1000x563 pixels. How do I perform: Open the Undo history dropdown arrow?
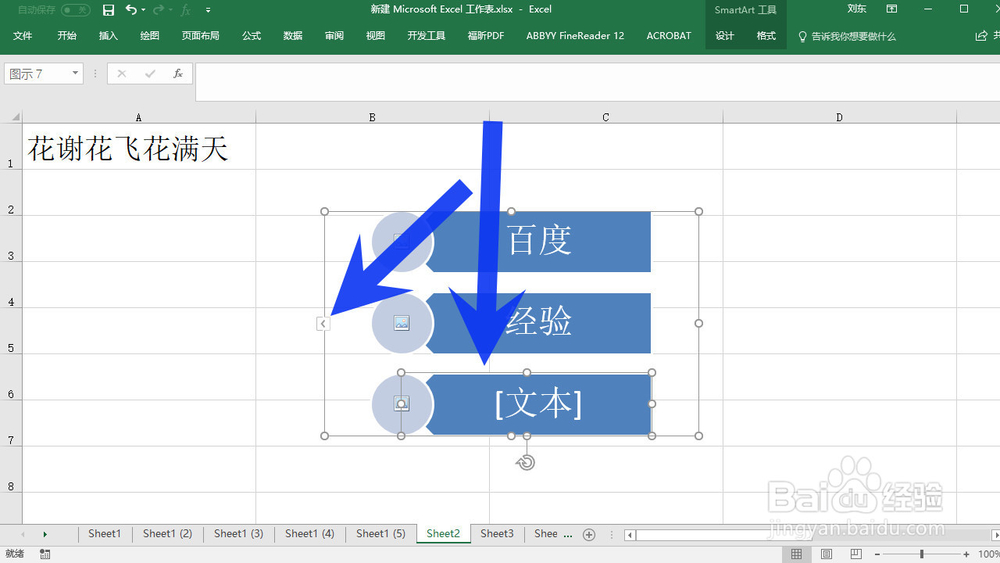pyautogui.click(x=143, y=10)
